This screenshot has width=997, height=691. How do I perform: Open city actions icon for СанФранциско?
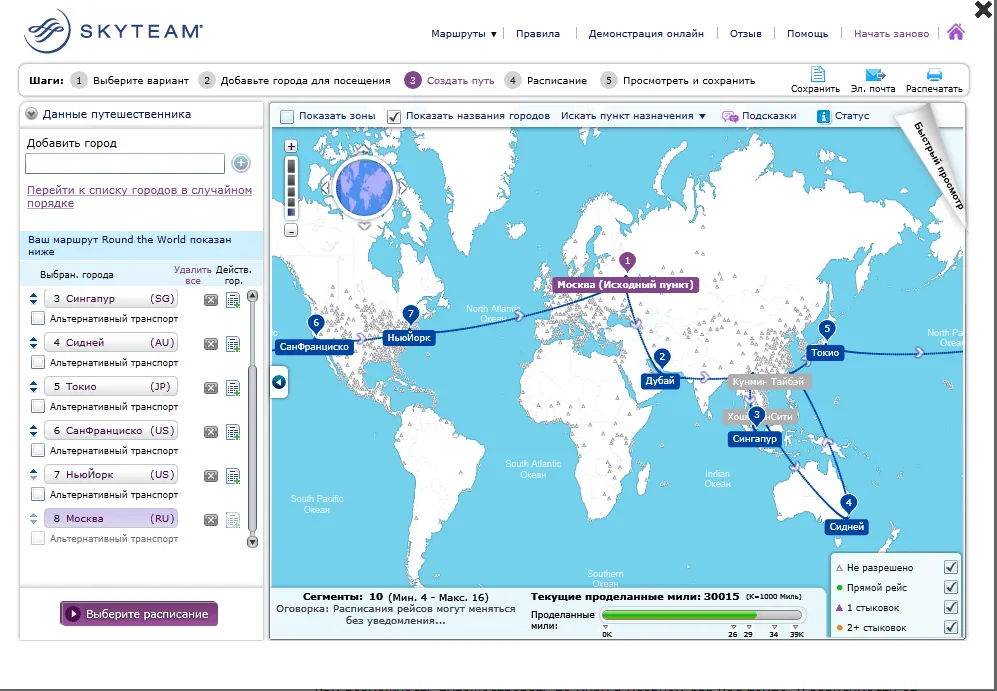[233, 432]
